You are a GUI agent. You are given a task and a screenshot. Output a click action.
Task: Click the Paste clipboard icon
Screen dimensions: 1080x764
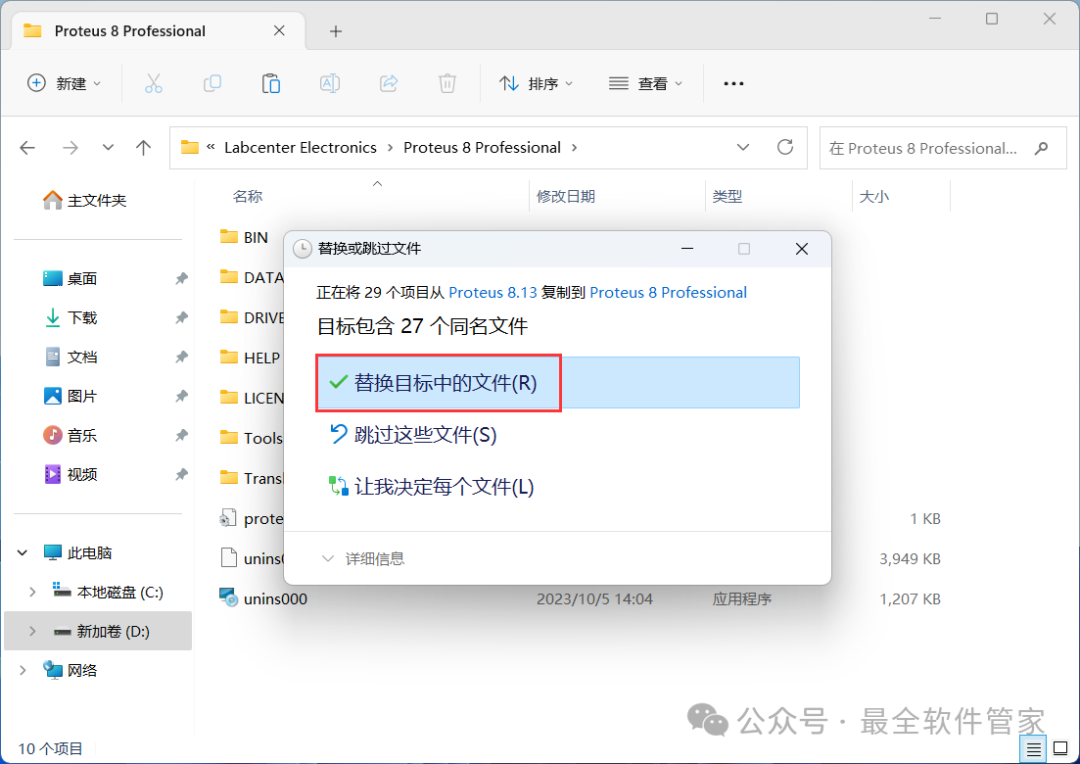coord(271,83)
